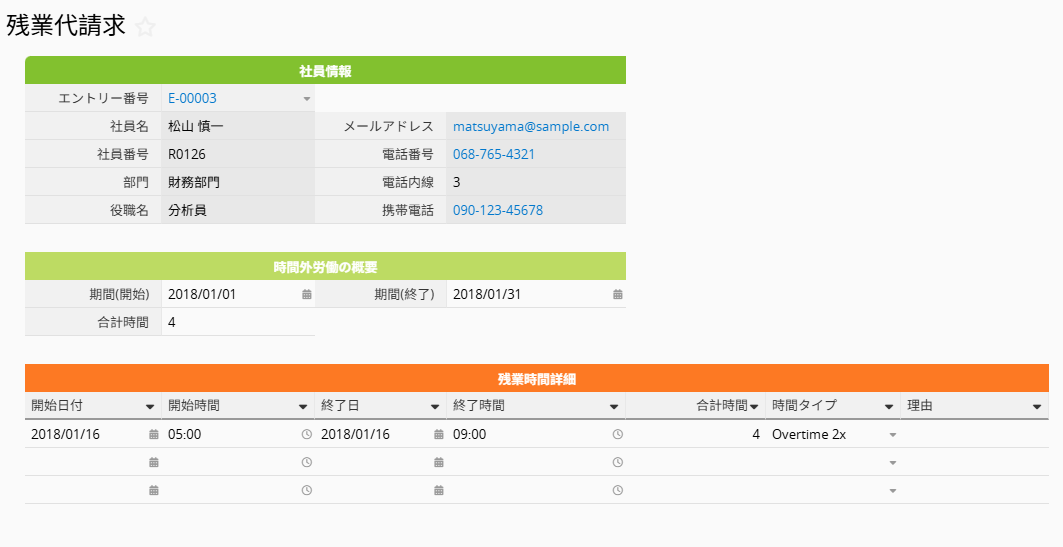Open 合計時間 column header dropdown arrow
This screenshot has width=1063, height=547.
(754, 407)
